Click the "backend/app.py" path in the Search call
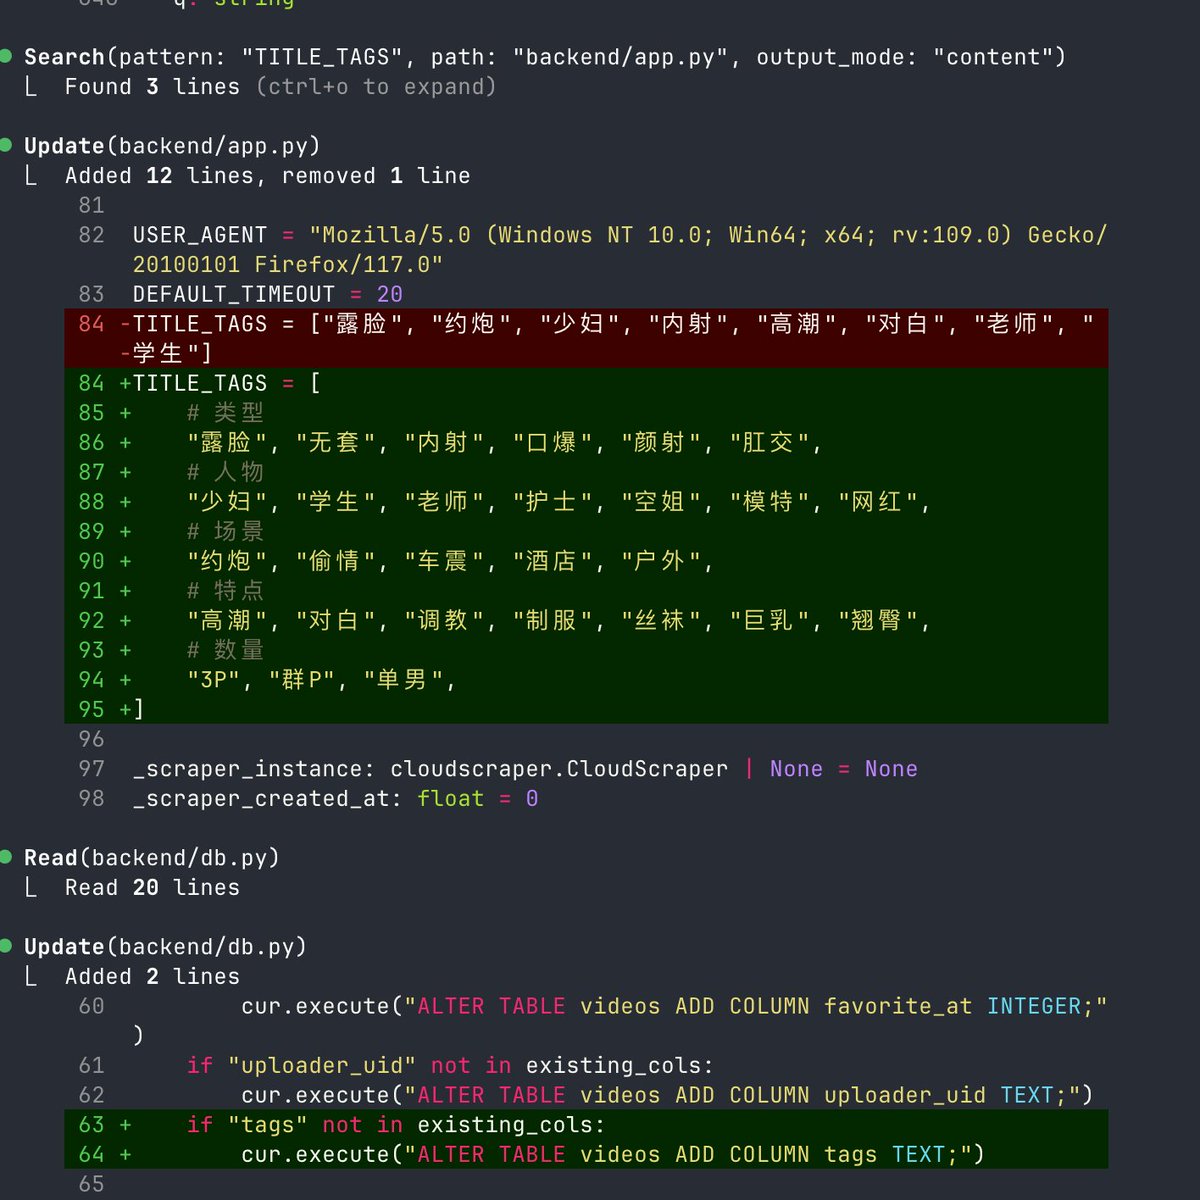Screen dimensions: 1200x1200 (x=622, y=57)
